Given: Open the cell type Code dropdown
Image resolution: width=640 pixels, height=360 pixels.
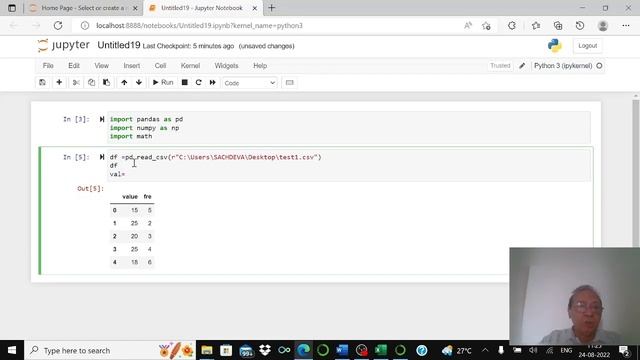Looking at the screenshot, I should (249, 83).
